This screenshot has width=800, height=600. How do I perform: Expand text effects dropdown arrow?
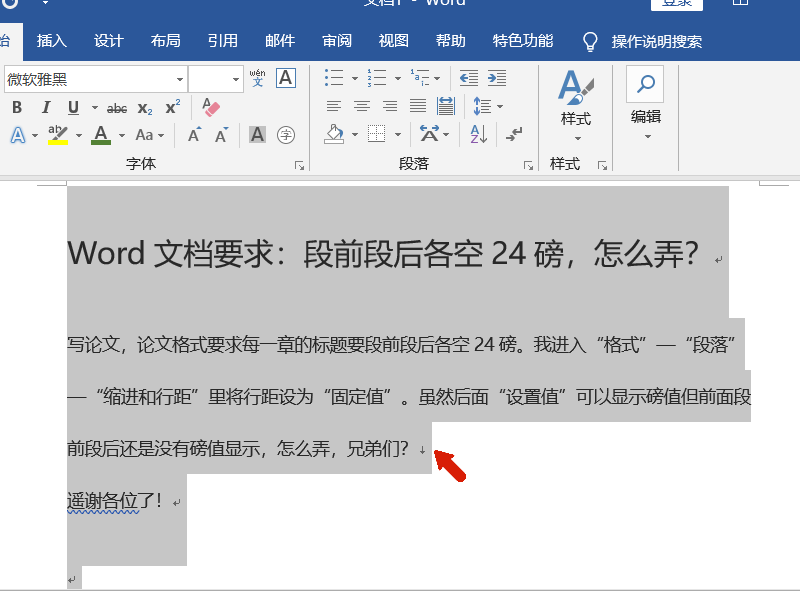click(35, 135)
